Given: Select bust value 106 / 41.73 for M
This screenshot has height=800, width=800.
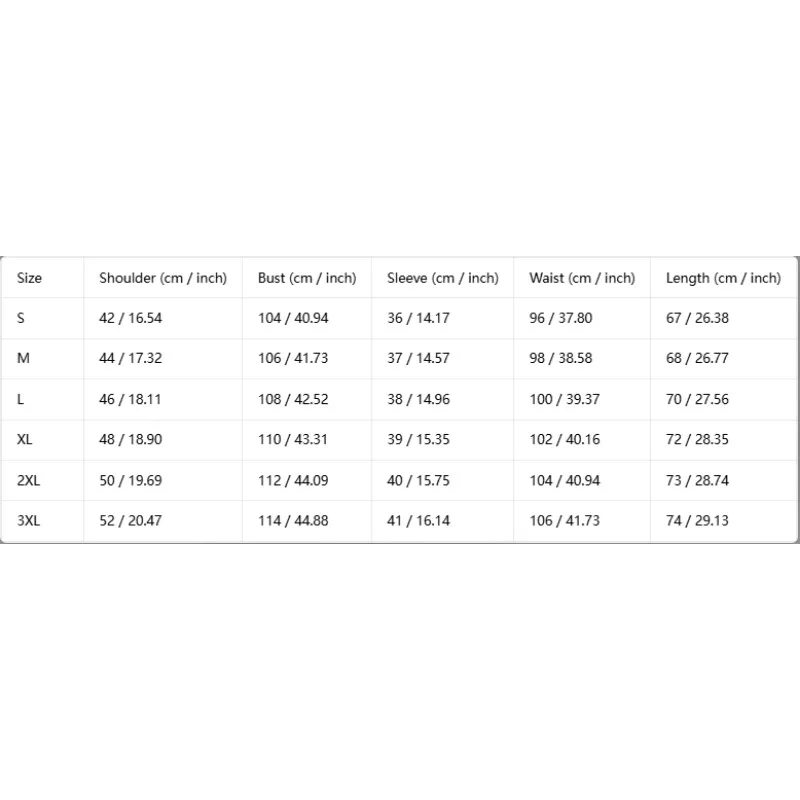Looking at the screenshot, I should coord(292,358).
